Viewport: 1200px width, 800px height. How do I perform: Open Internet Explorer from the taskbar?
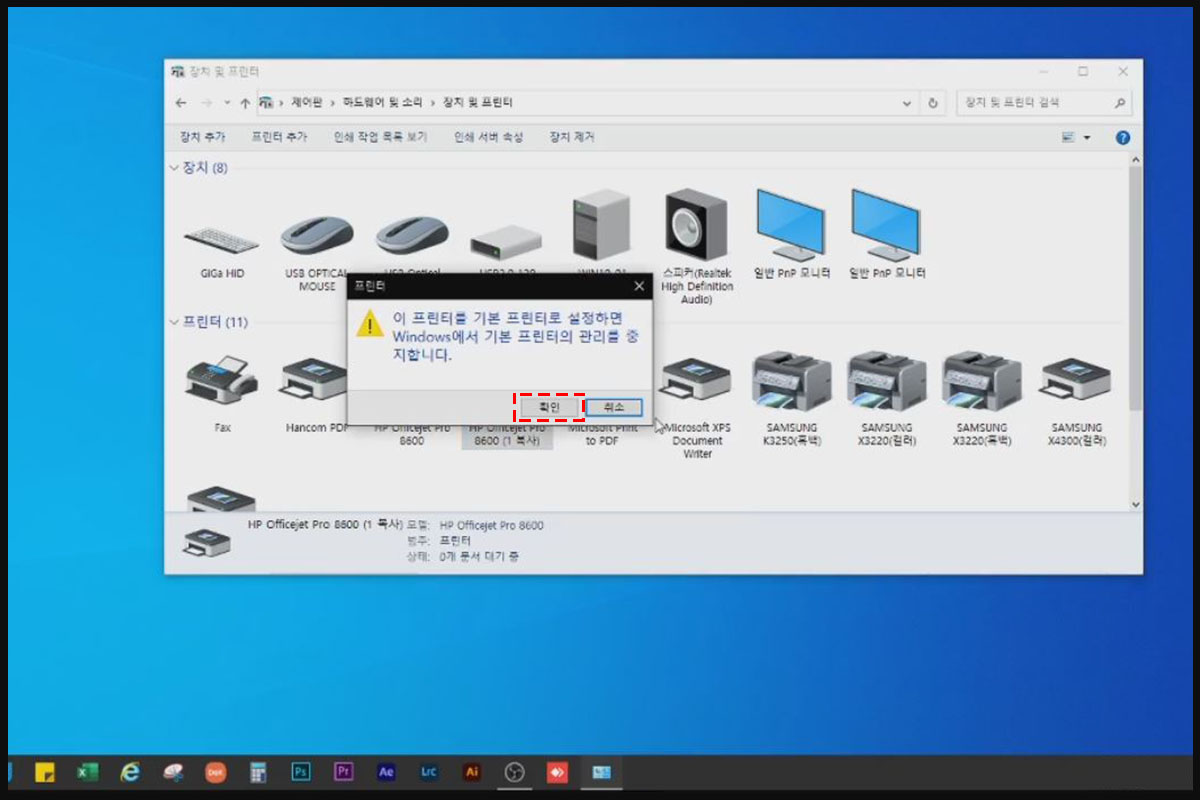130,772
